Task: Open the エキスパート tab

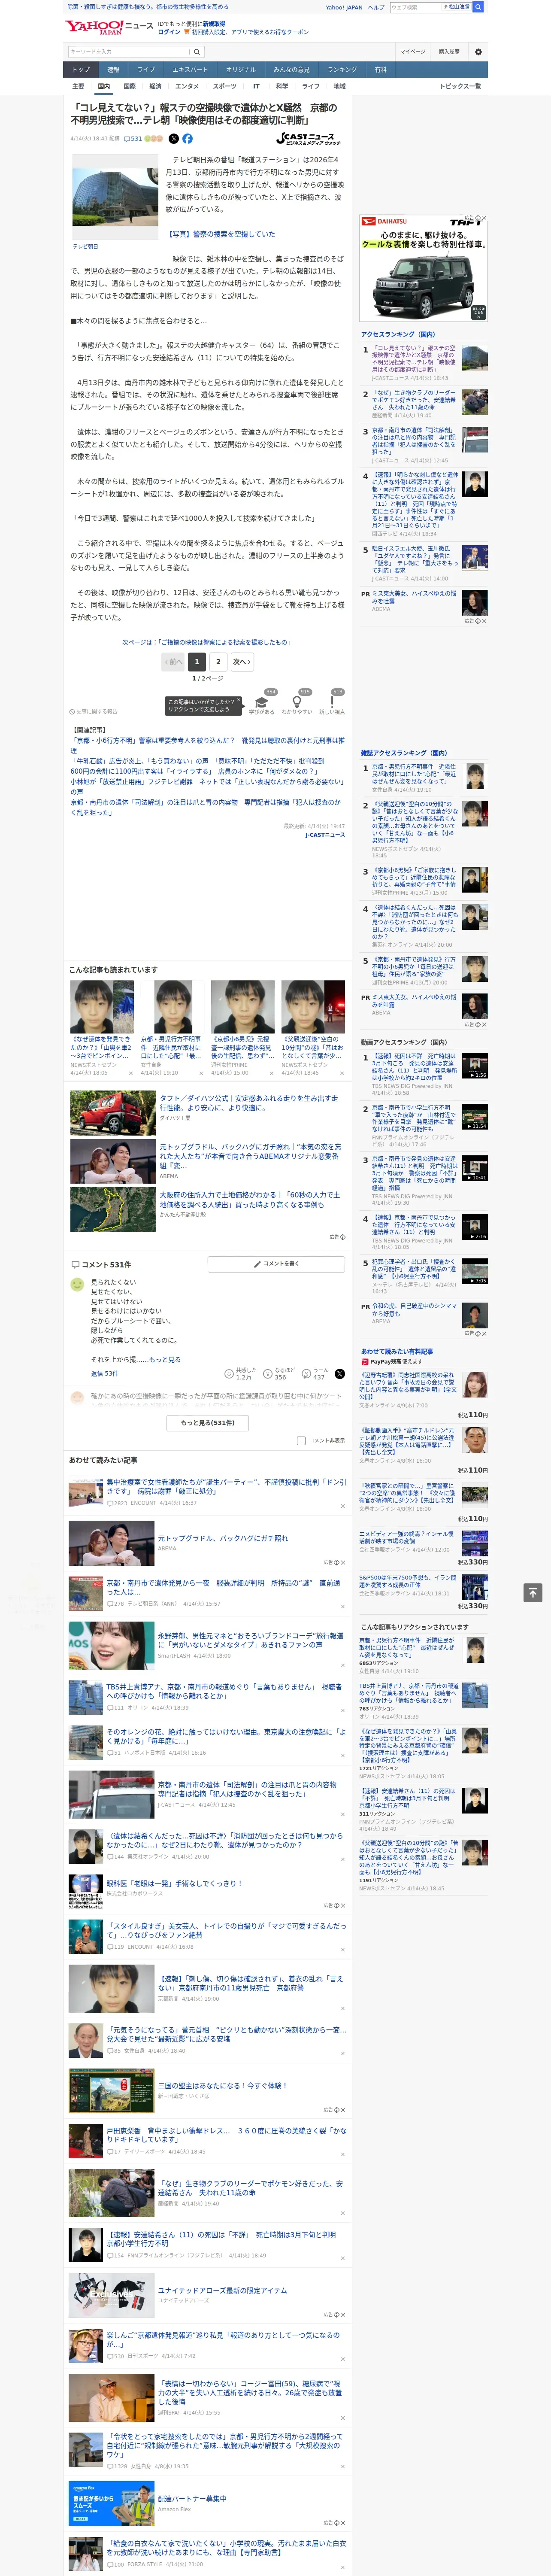Action: [x=190, y=70]
